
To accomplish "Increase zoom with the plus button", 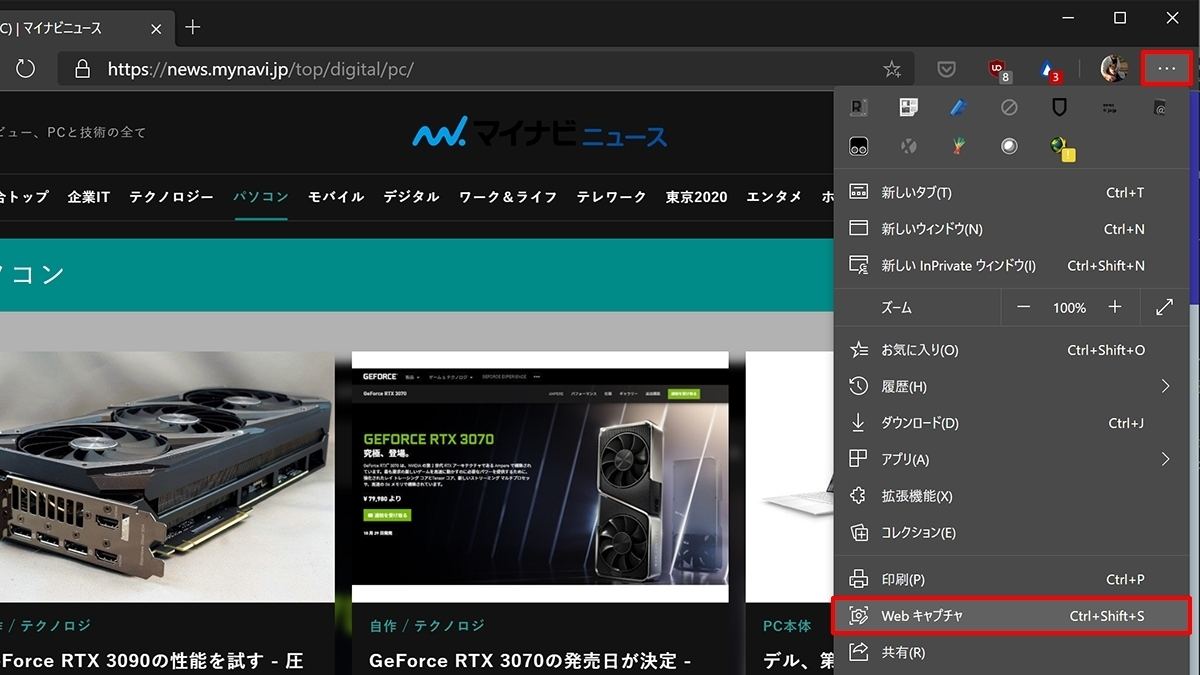I will point(1115,308).
